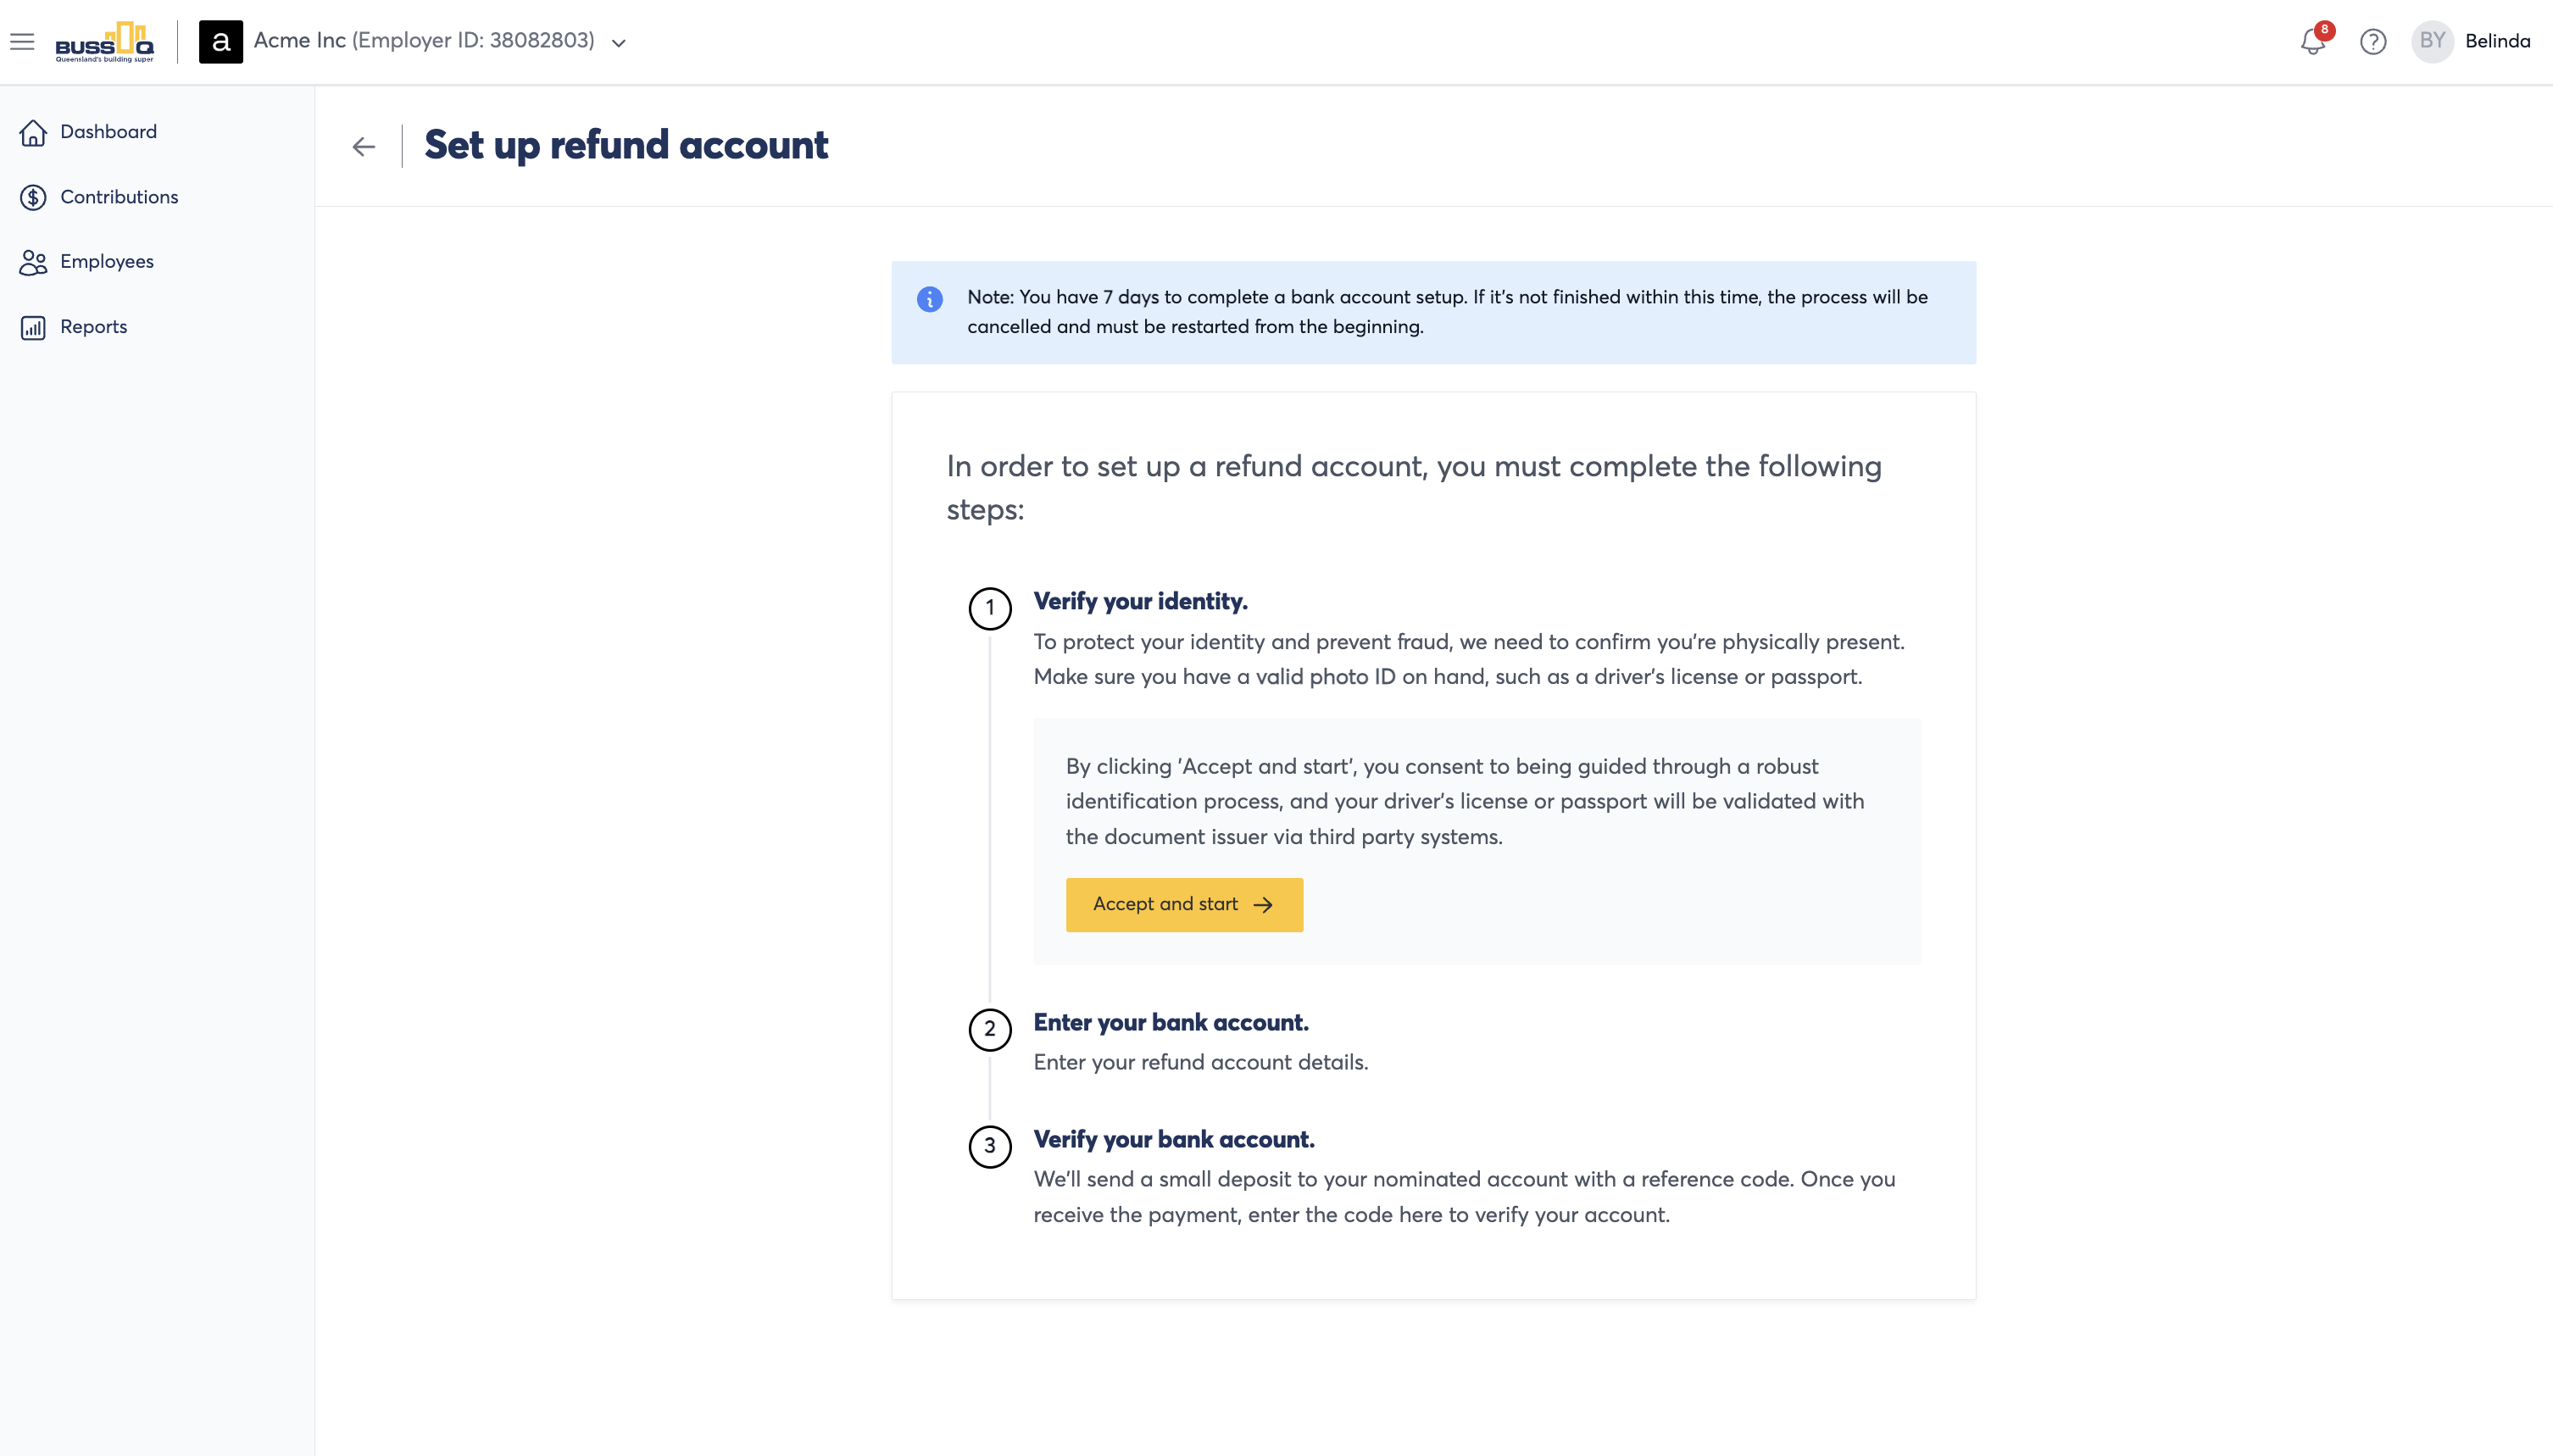Click the Employees people icon

point(33,262)
